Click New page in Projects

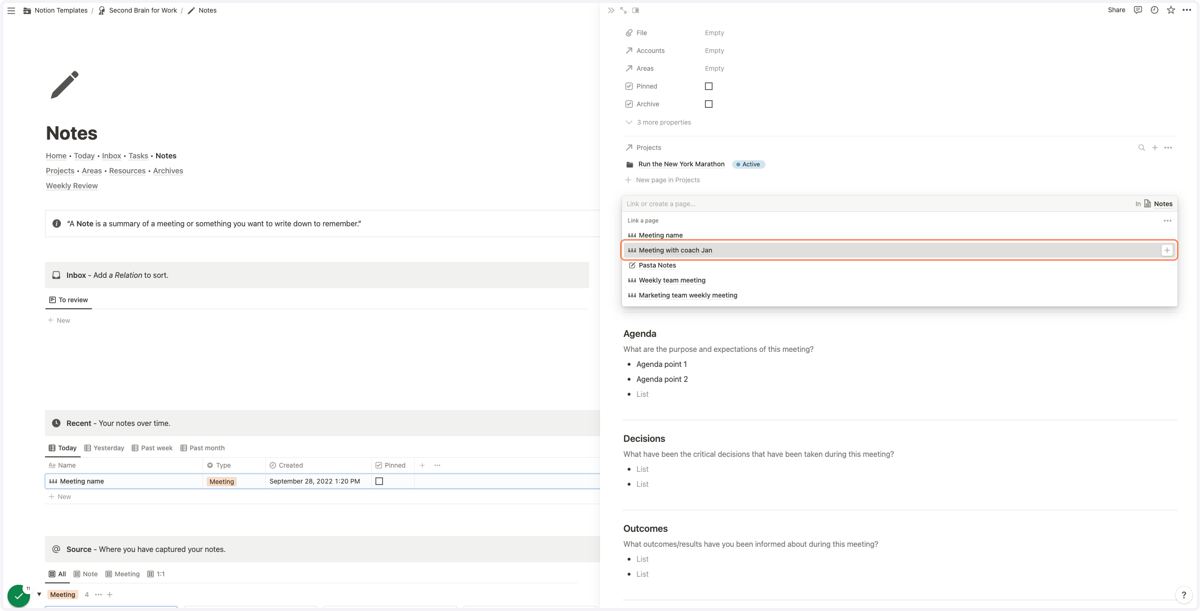(x=662, y=180)
